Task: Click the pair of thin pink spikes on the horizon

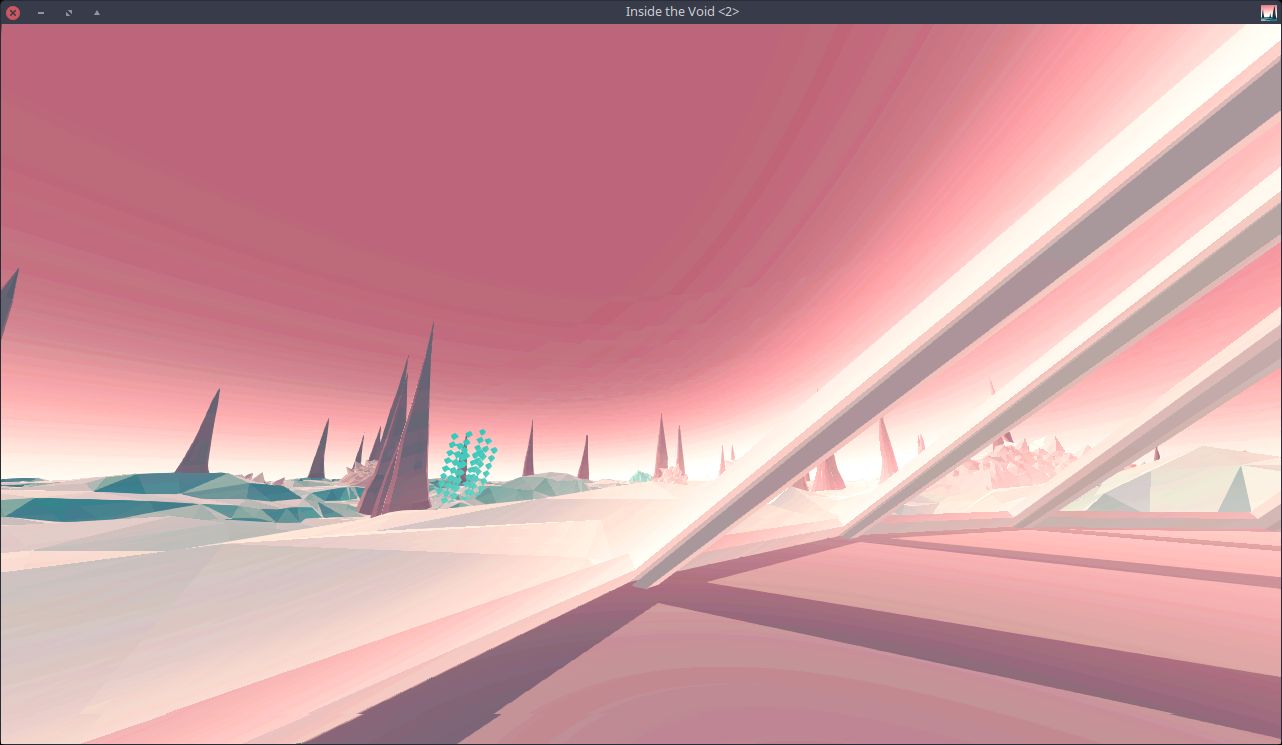Action: coord(669,446)
